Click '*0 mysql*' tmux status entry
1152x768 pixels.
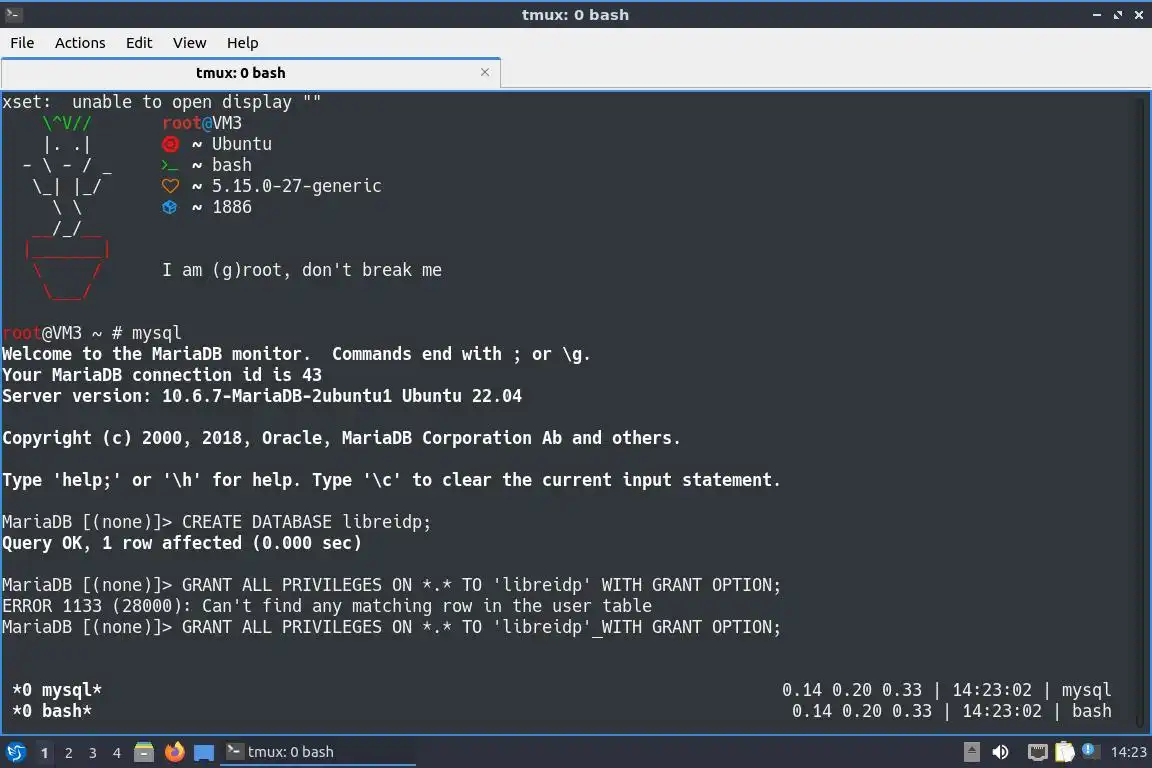[57, 690]
